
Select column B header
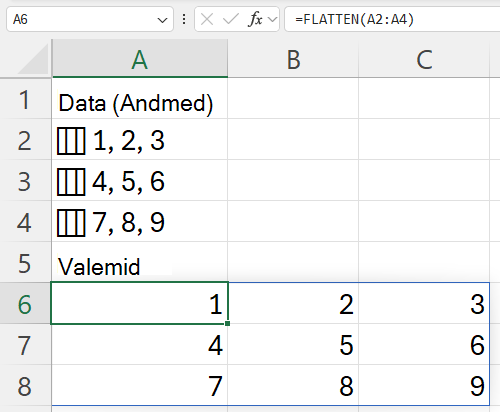[x=293, y=59]
